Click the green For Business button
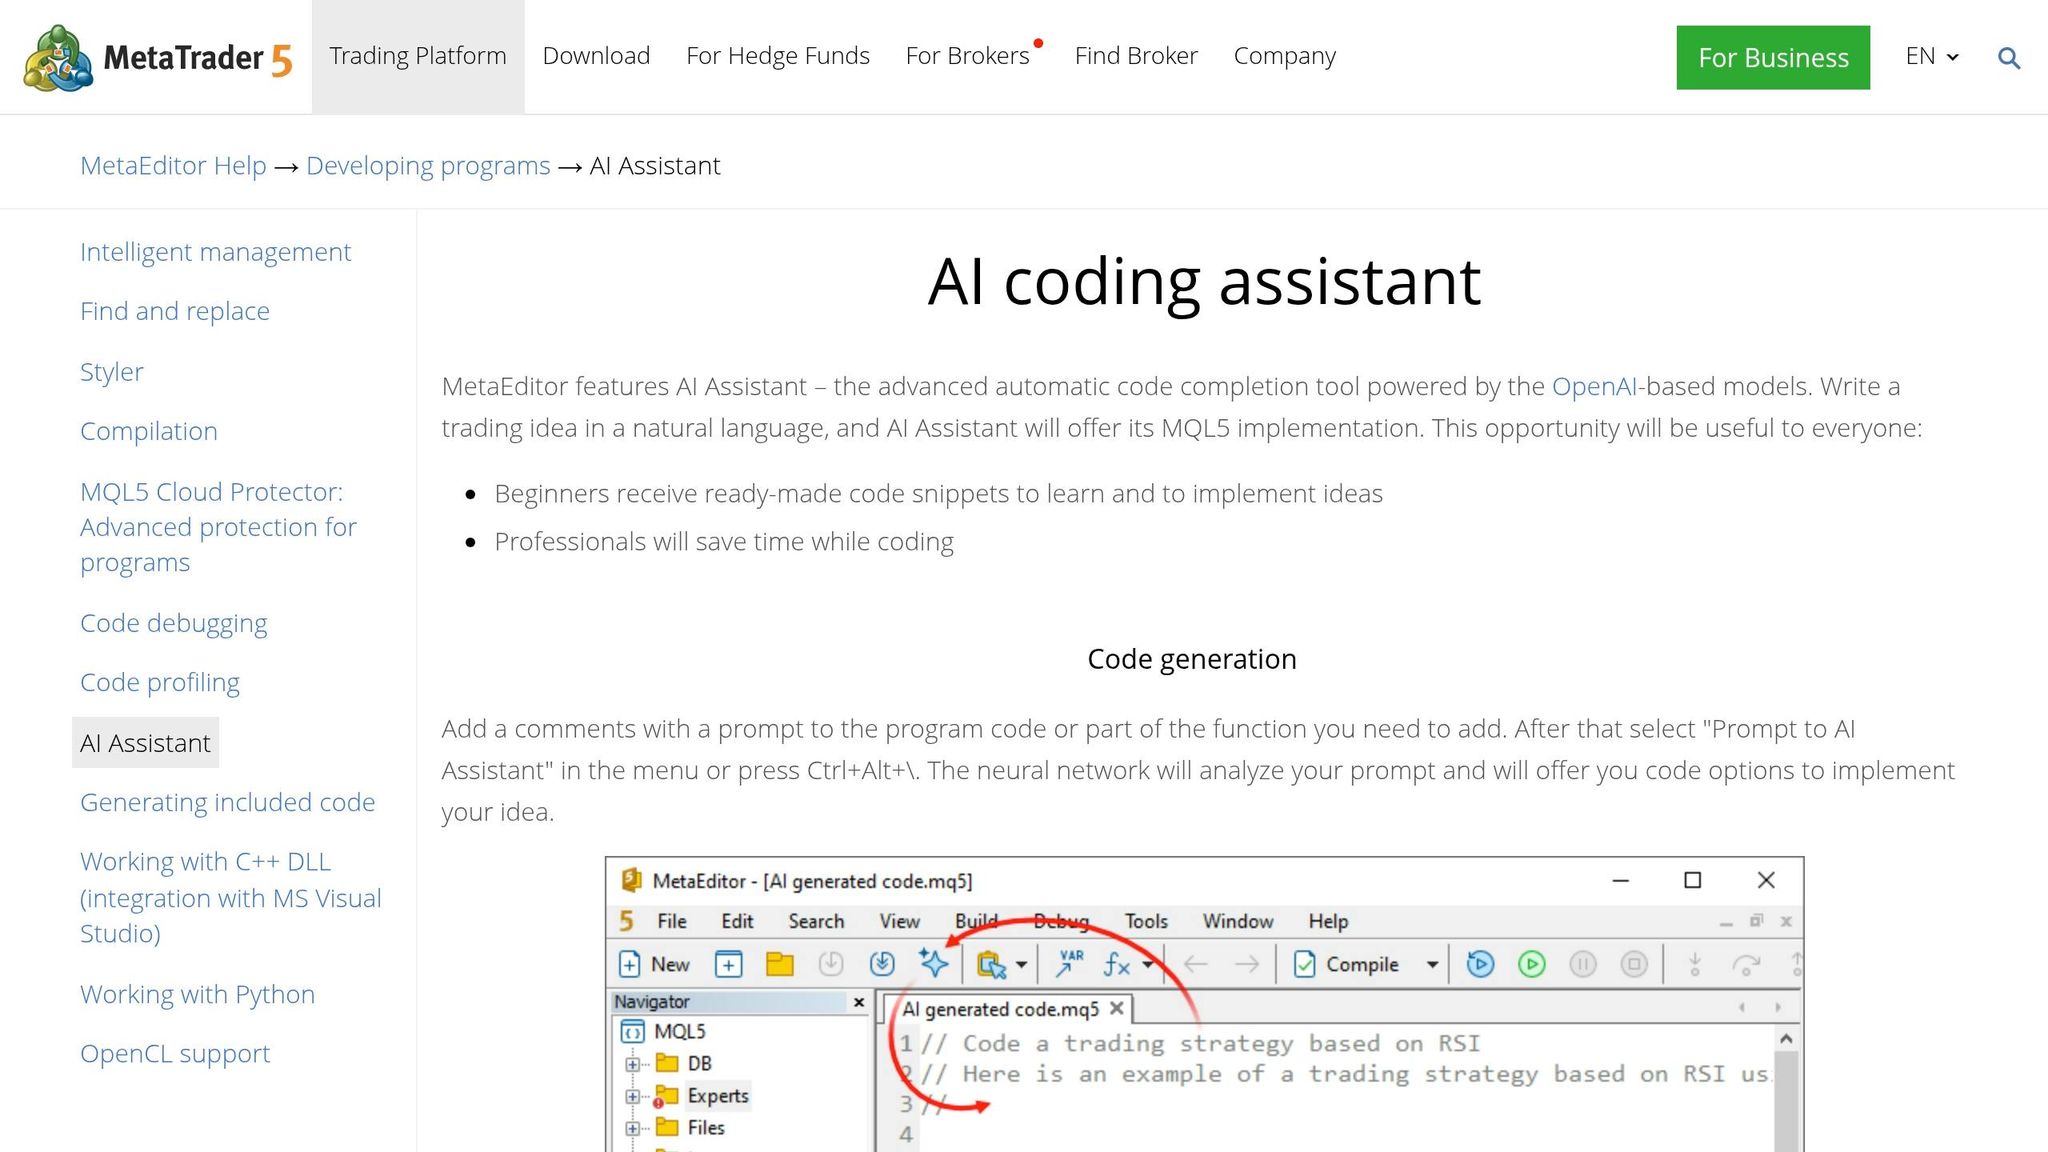The height and width of the screenshot is (1152, 2048). click(1773, 57)
